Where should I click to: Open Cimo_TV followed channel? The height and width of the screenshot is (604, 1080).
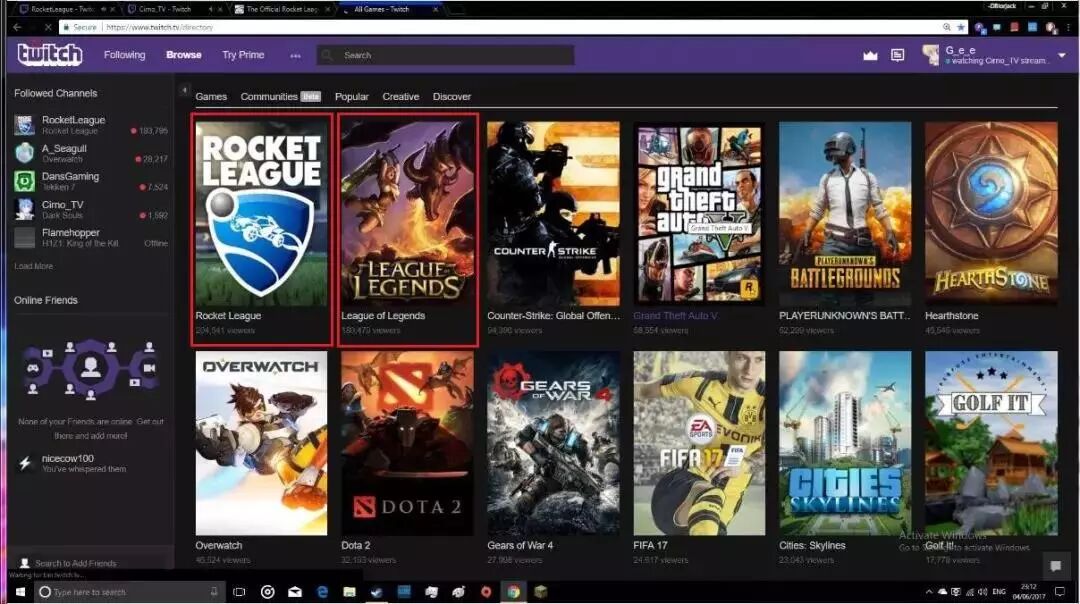[90, 209]
